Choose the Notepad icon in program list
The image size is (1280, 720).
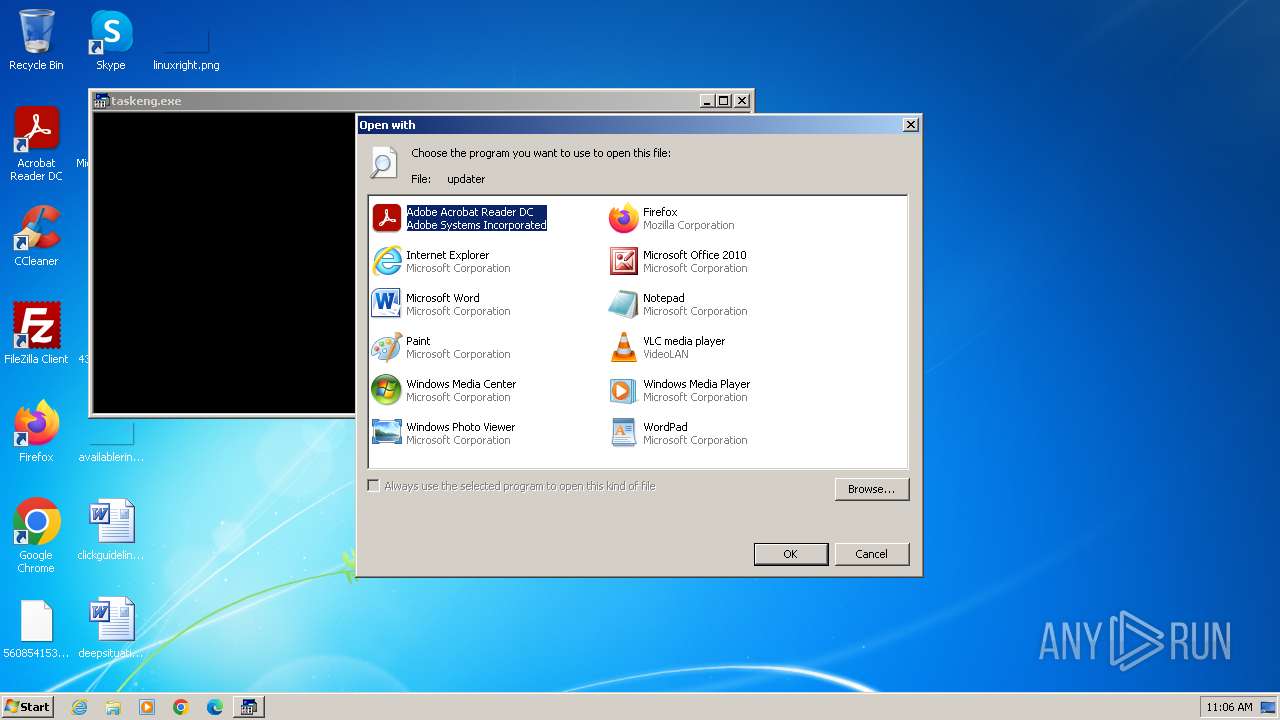point(623,304)
